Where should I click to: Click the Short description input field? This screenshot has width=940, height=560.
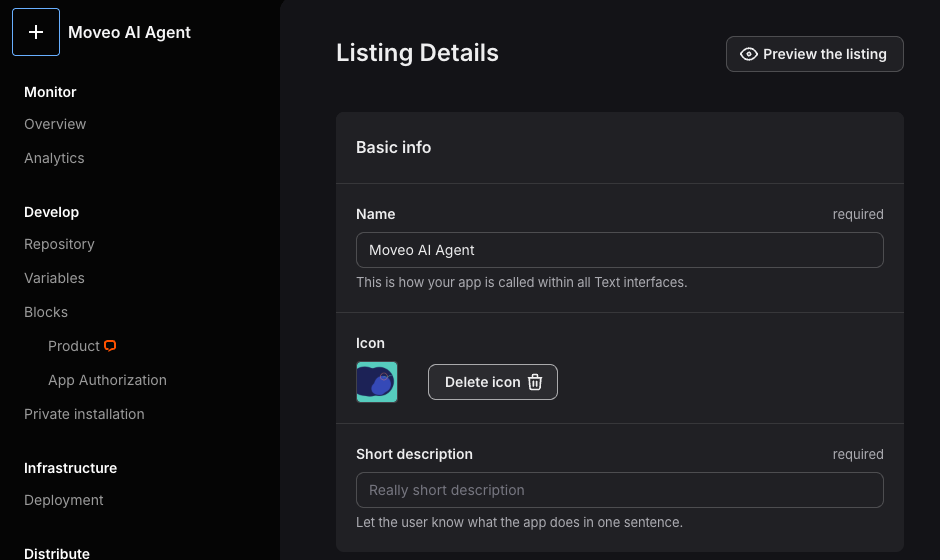pos(620,490)
